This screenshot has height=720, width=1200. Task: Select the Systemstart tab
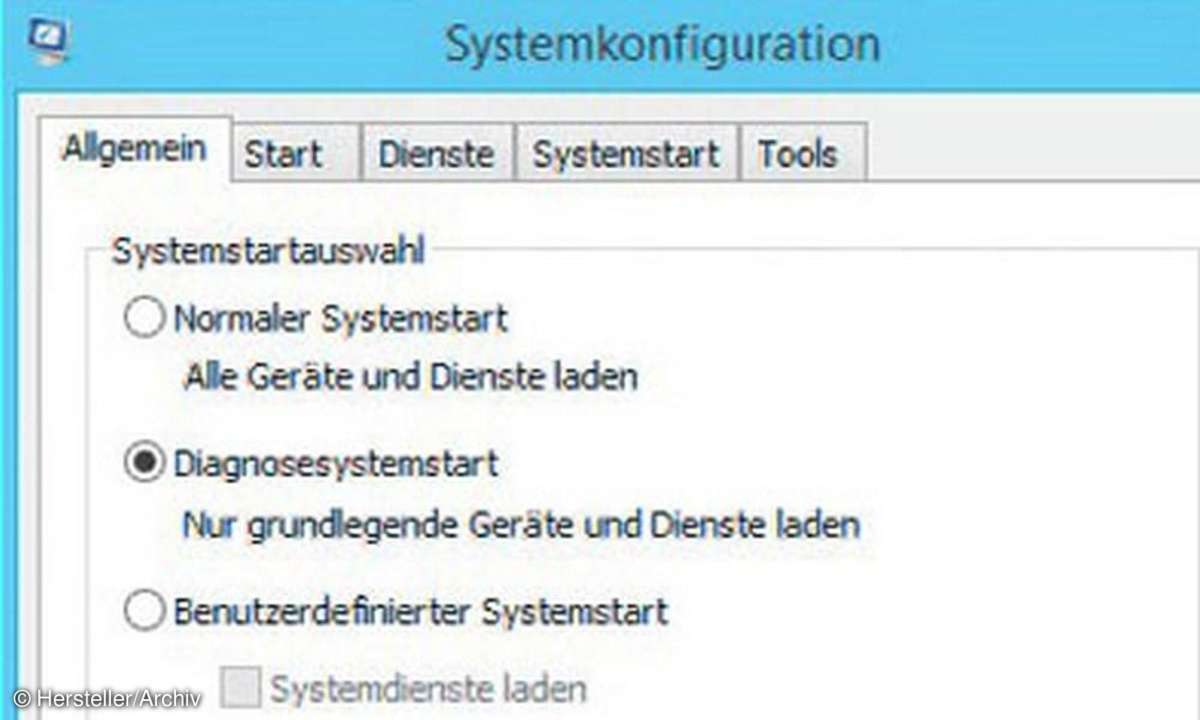(x=626, y=154)
